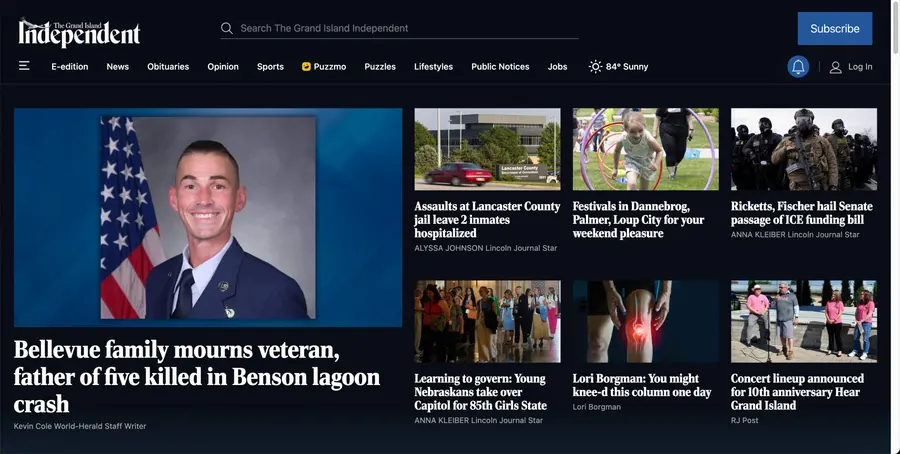Click the Log In link
The height and width of the screenshot is (454, 900).
[860, 67]
